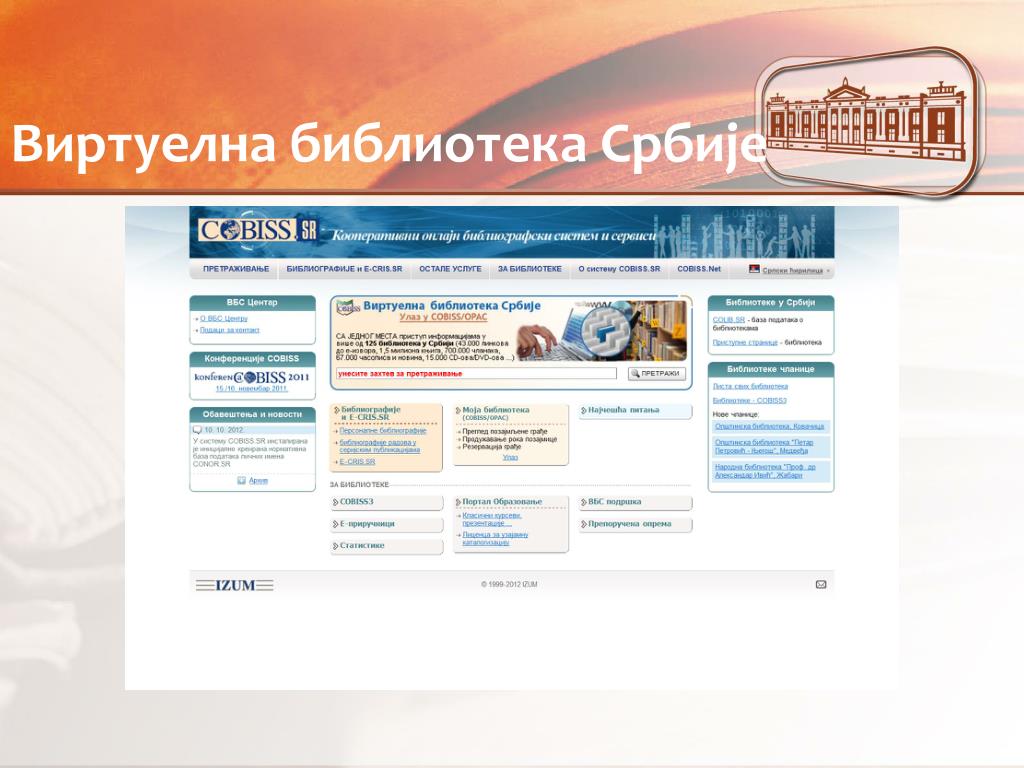Open Општинска библиотека, Ковачица link
Image resolution: width=1024 pixels, height=768 pixels.
pos(769,426)
